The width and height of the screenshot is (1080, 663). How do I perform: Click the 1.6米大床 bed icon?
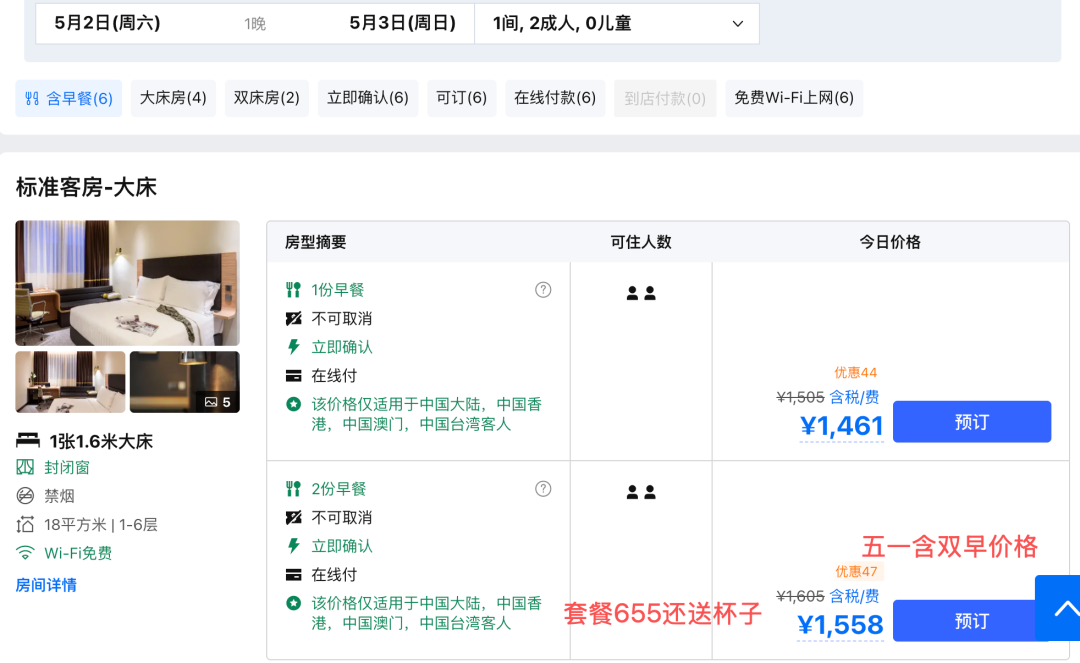(x=28, y=441)
